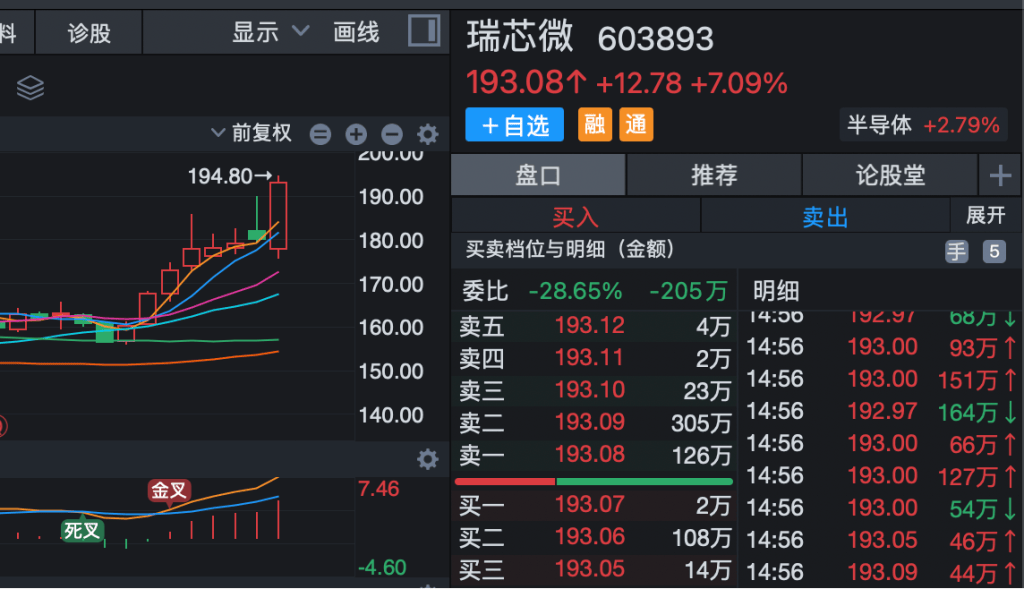Click the trade detail row with 127万
Viewport: 1024px width, 589px height.
881,475
